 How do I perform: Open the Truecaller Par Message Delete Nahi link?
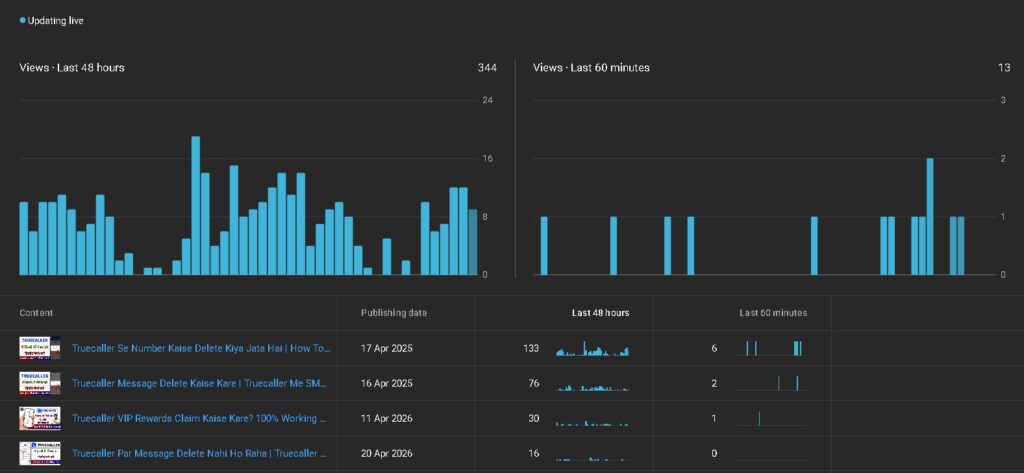click(x=199, y=453)
